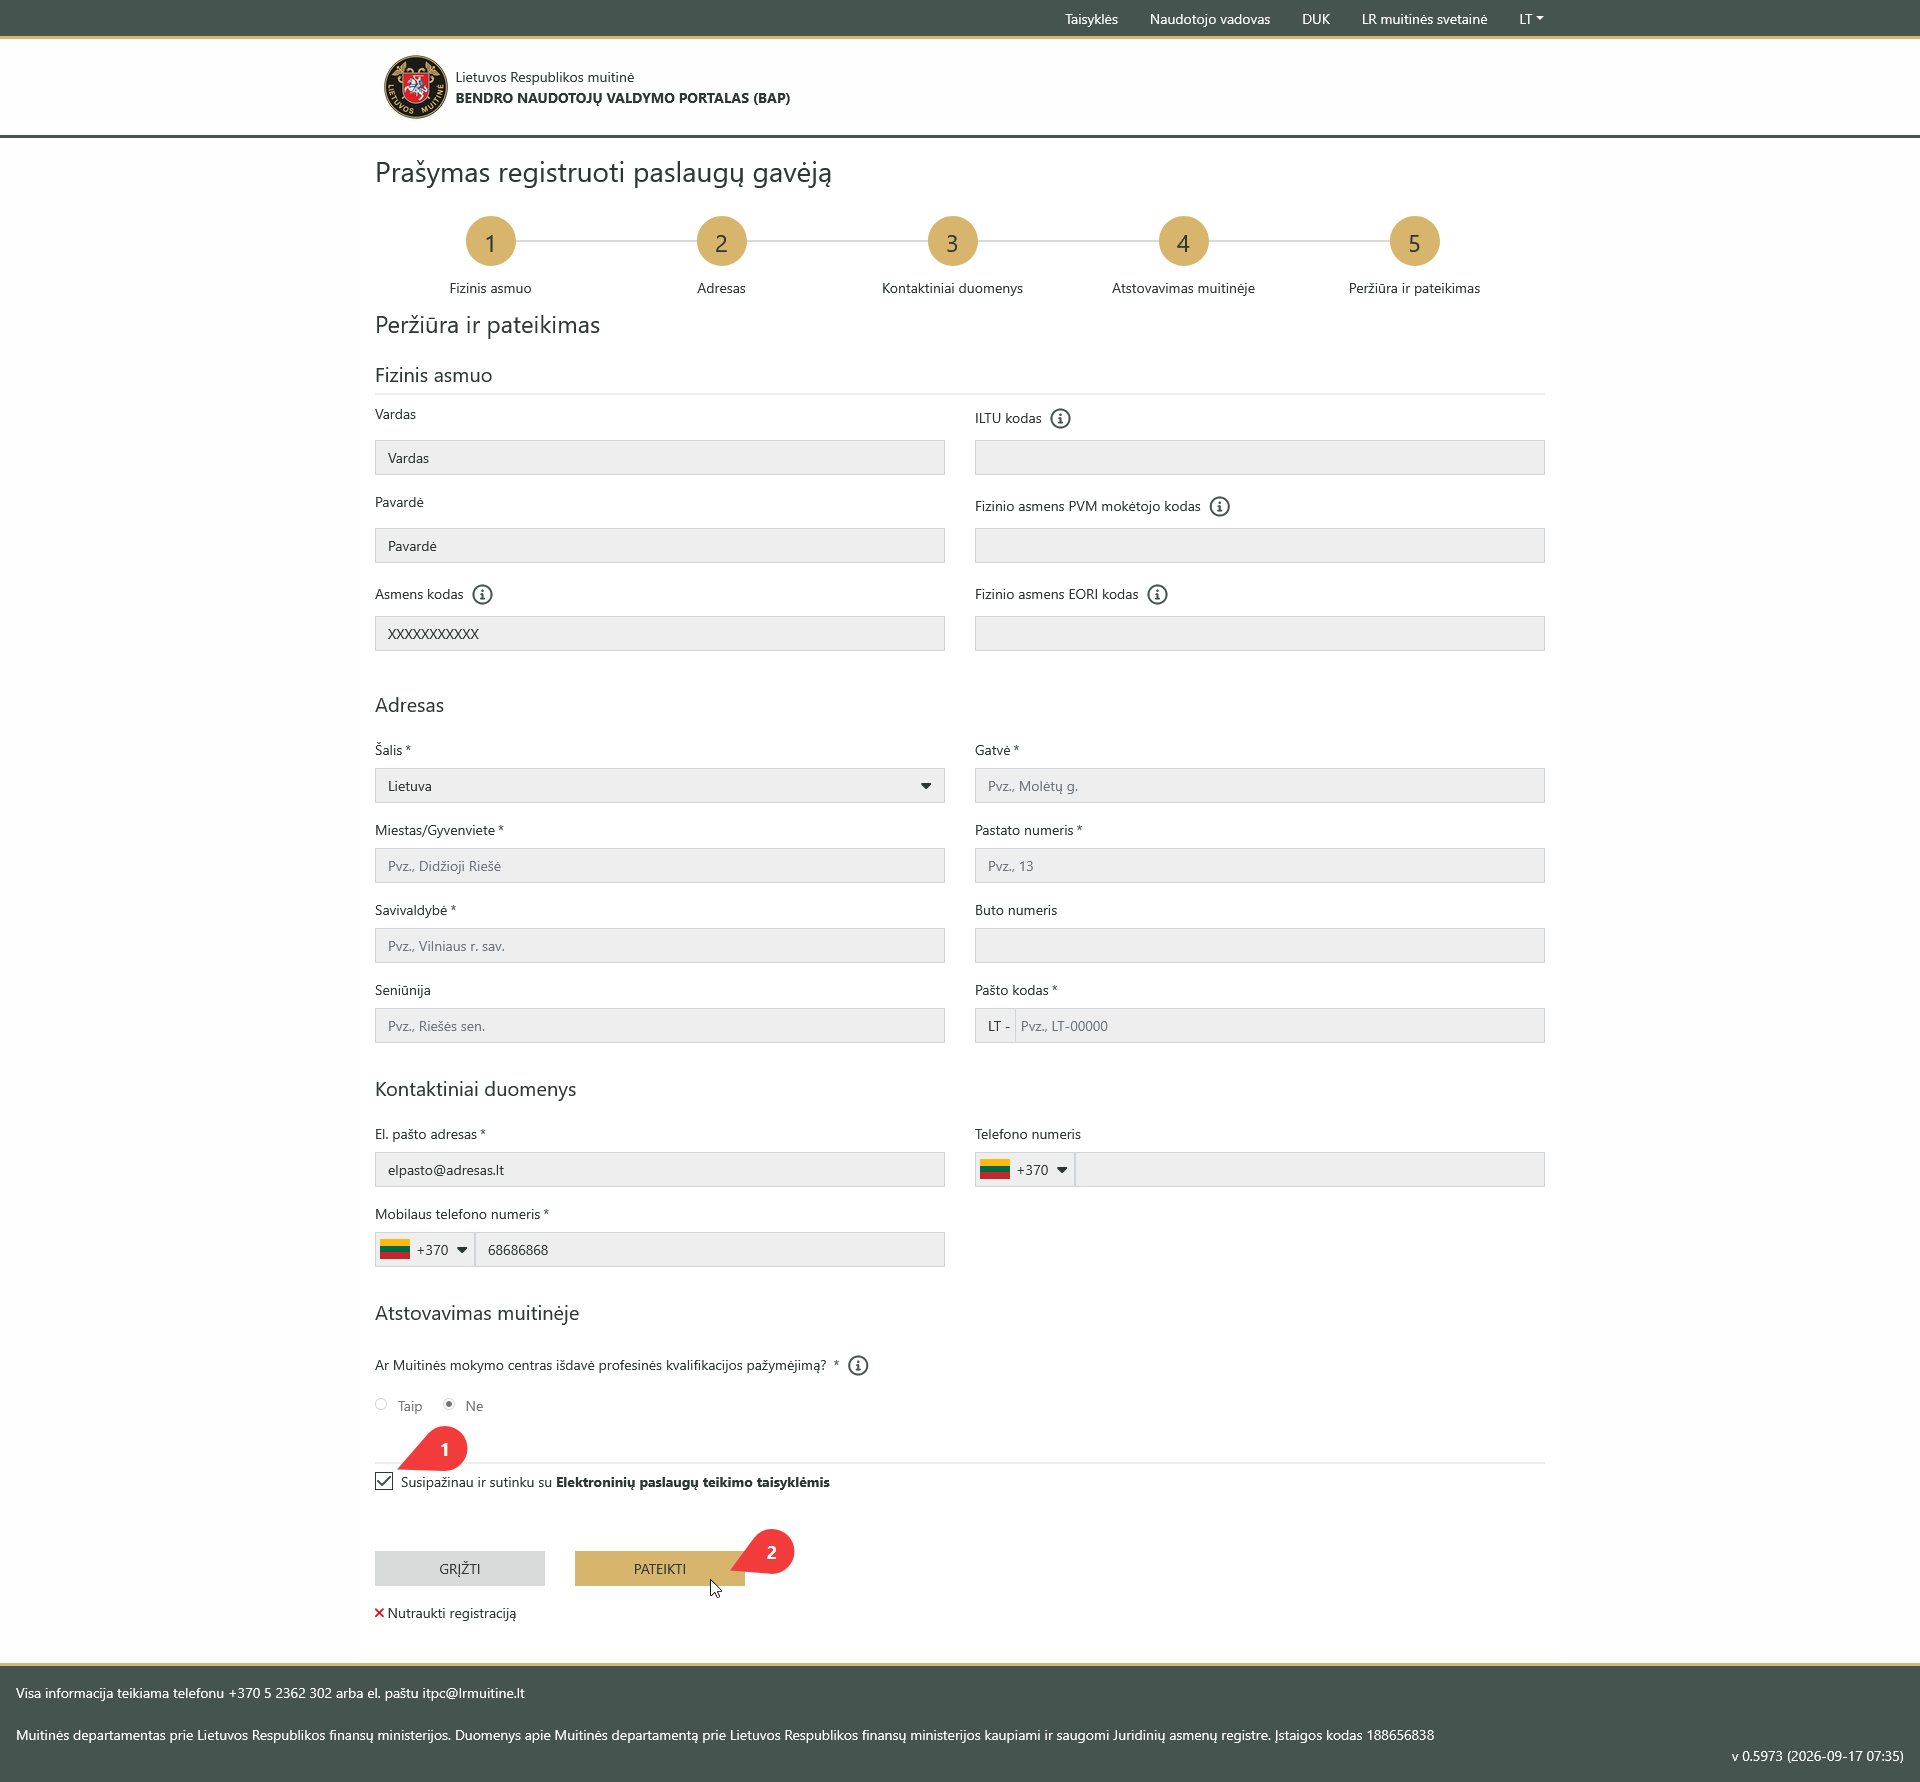Click the Seniūnija input field
Screen dimensions: 1920x1782
pos(660,1026)
